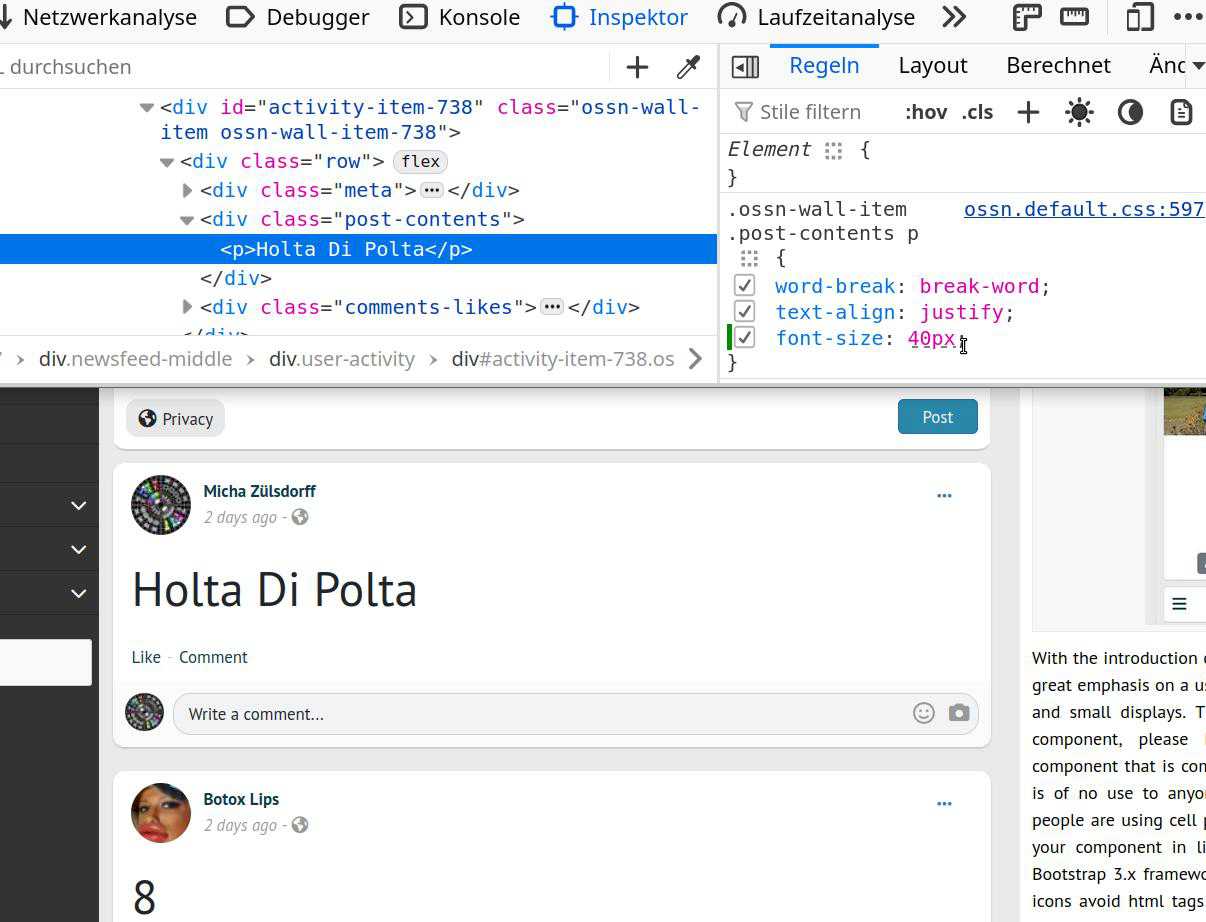The image size is (1206, 922).
Task: Open emoji picker in comment field
Action: [924, 713]
